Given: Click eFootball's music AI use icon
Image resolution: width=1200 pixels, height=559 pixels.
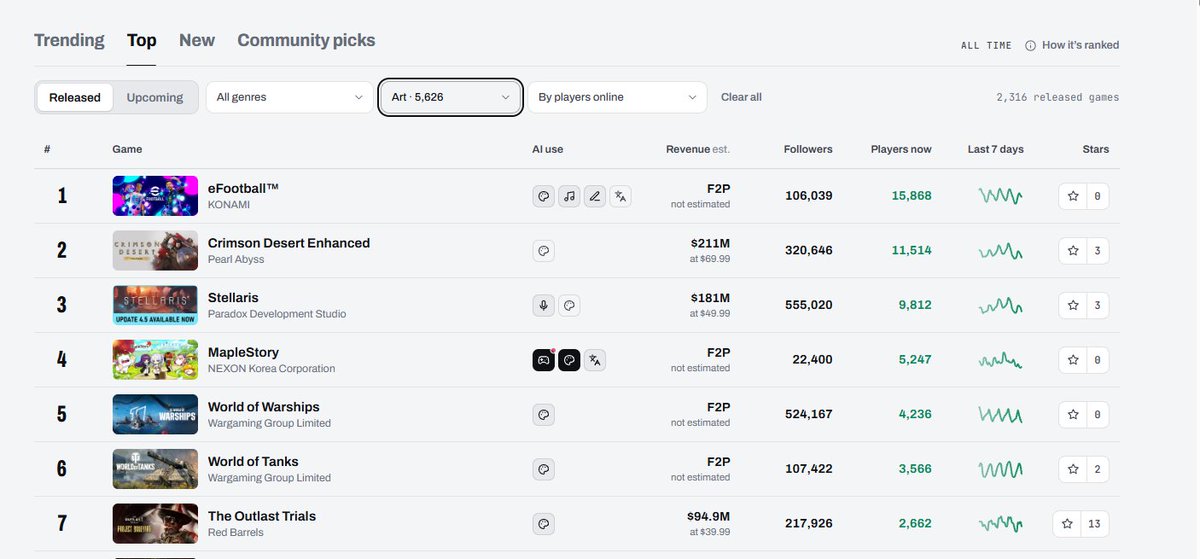Looking at the screenshot, I should click(569, 196).
